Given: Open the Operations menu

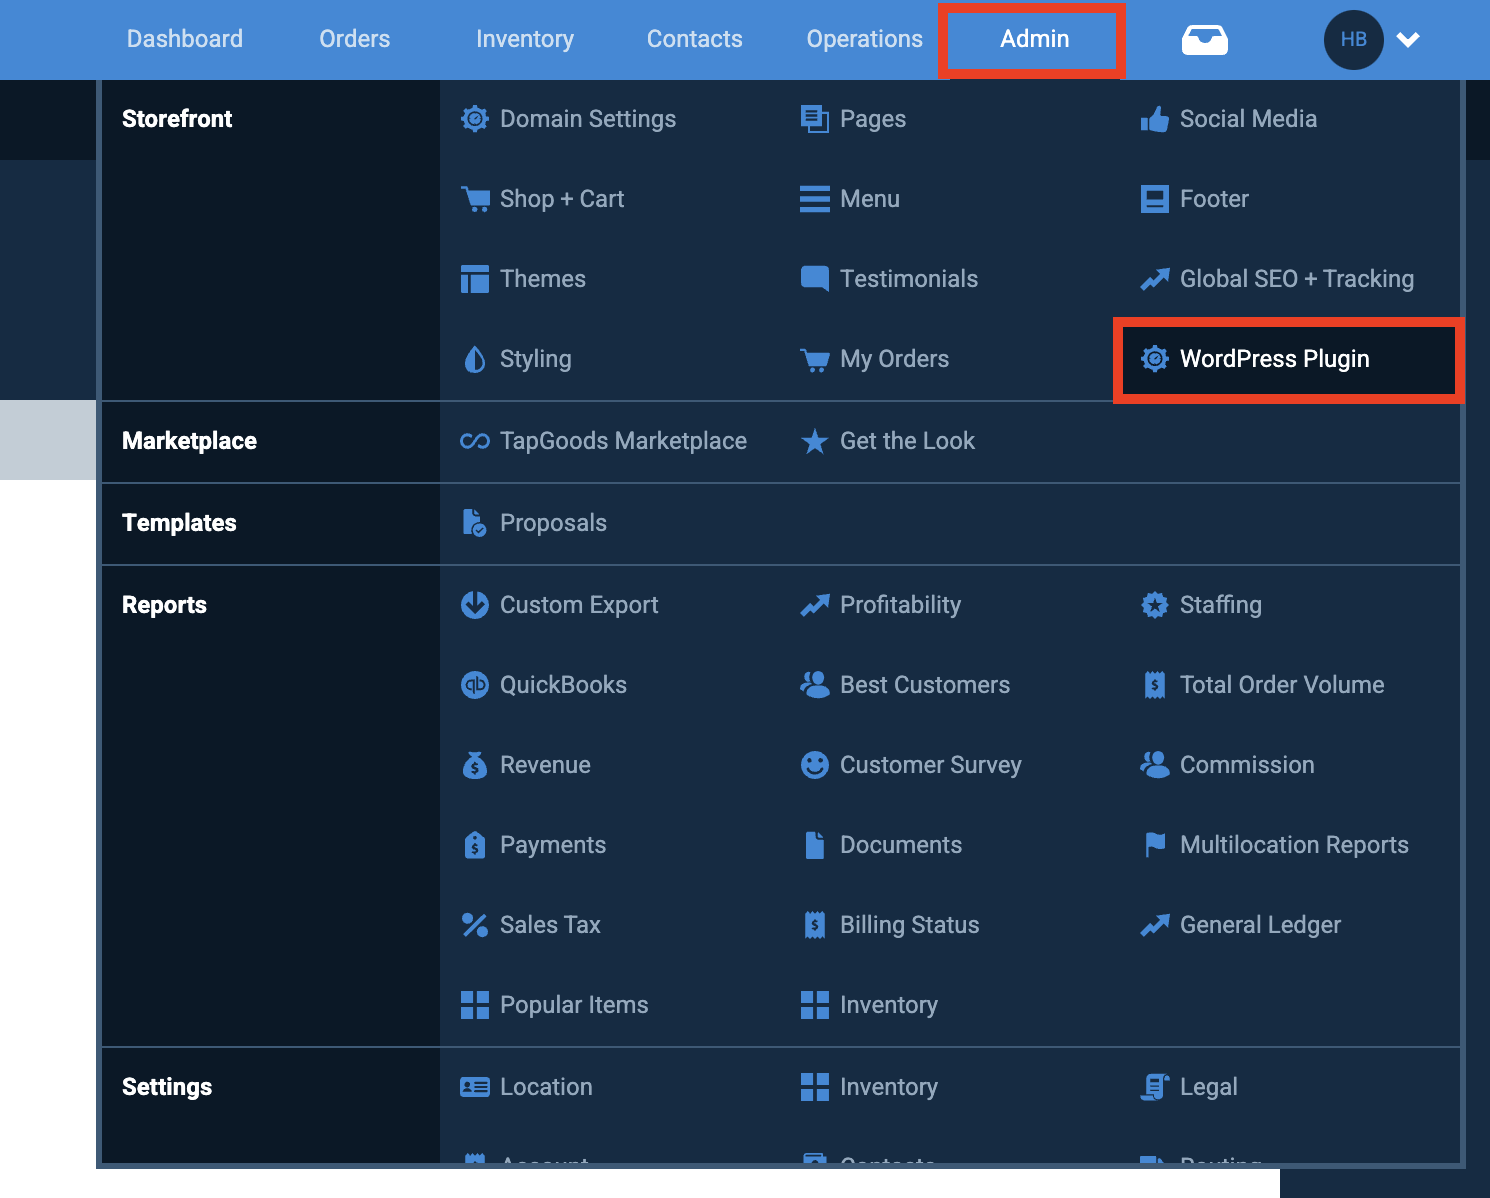Looking at the screenshot, I should coord(864,38).
